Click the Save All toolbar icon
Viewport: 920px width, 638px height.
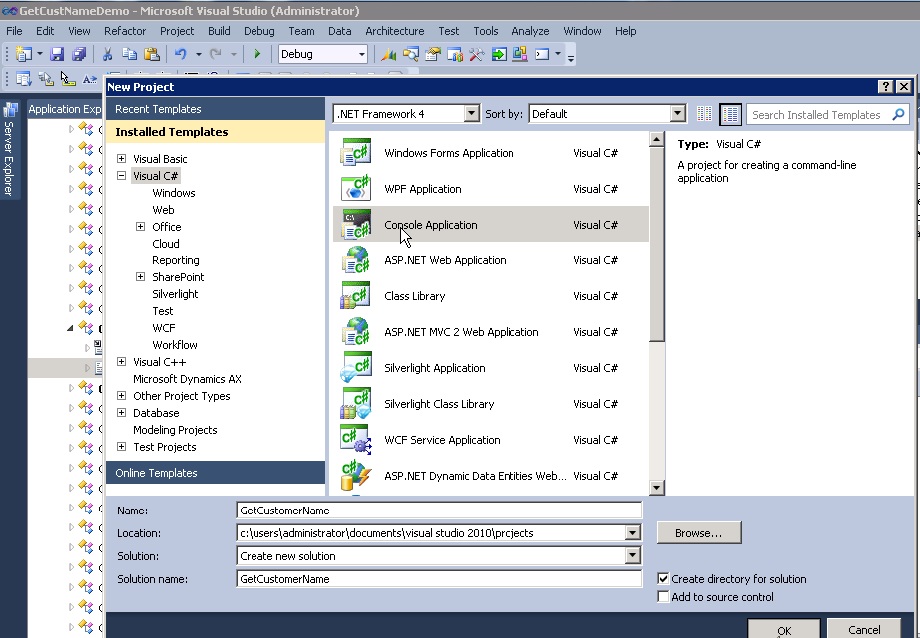click(78, 54)
